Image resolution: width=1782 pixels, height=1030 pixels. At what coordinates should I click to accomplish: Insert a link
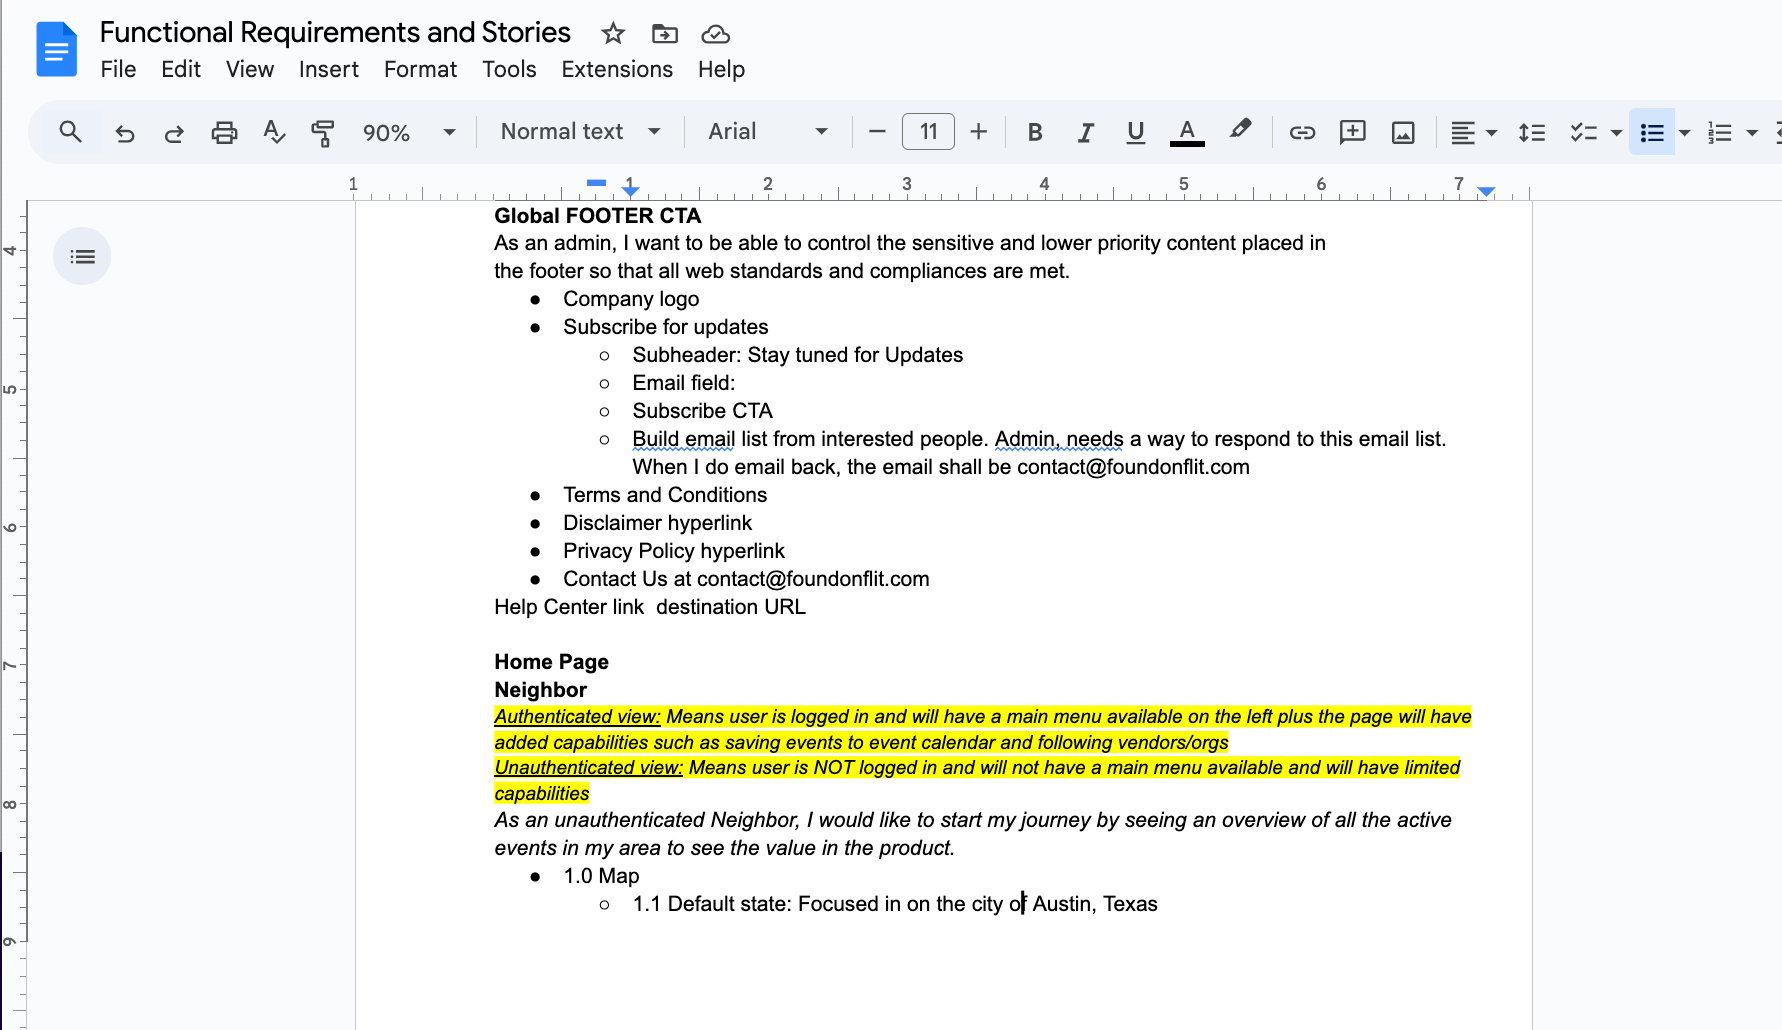click(1302, 132)
